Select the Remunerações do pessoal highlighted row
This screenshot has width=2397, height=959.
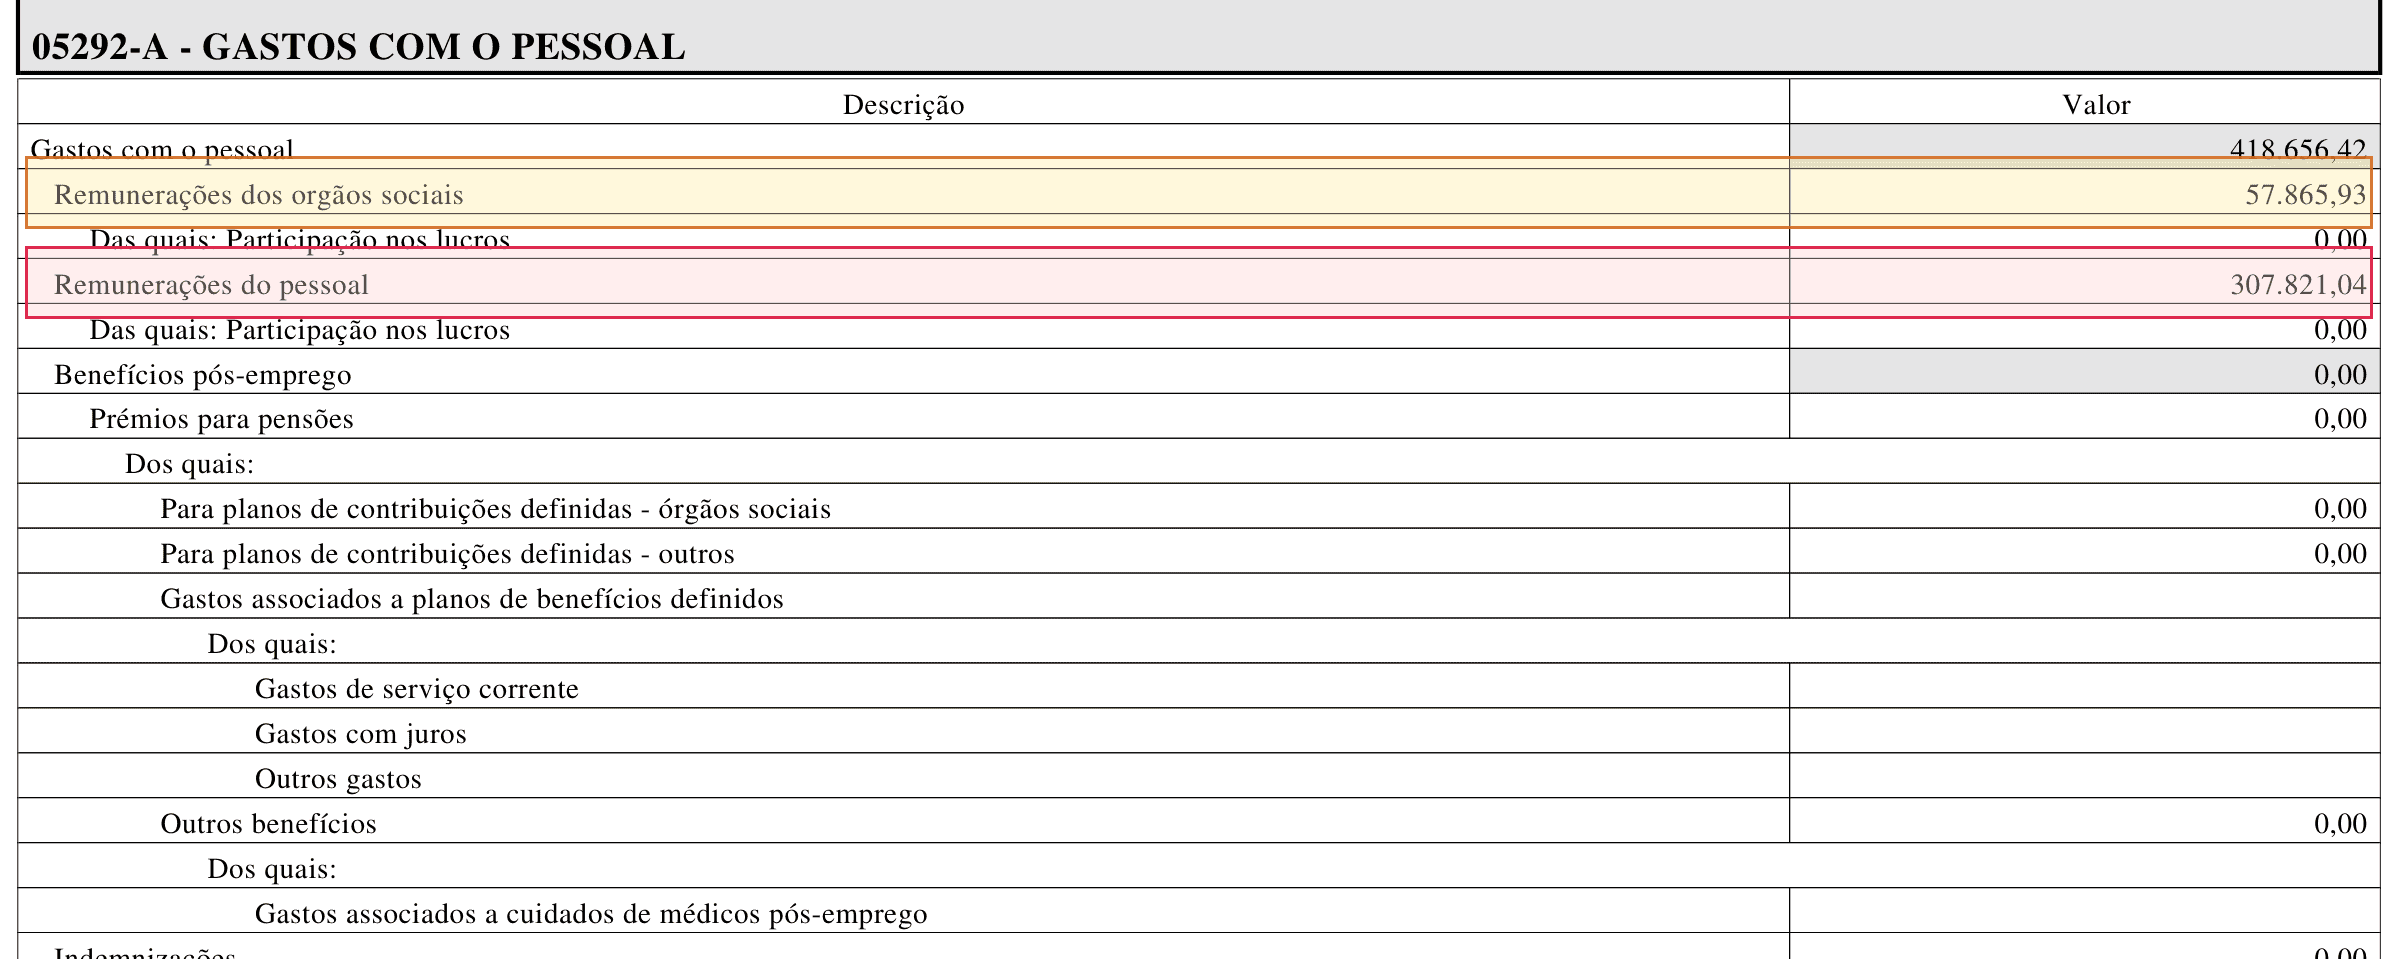click(x=1198, y=283)
